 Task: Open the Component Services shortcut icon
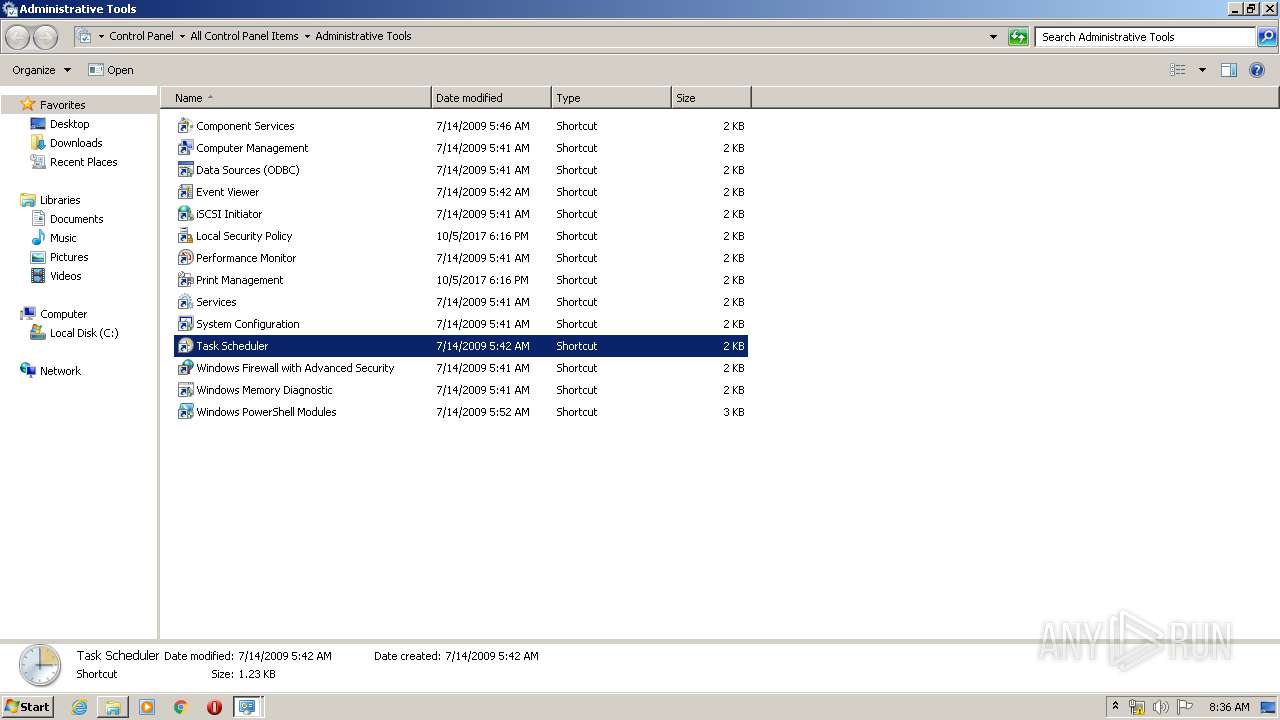click(185, 126)
